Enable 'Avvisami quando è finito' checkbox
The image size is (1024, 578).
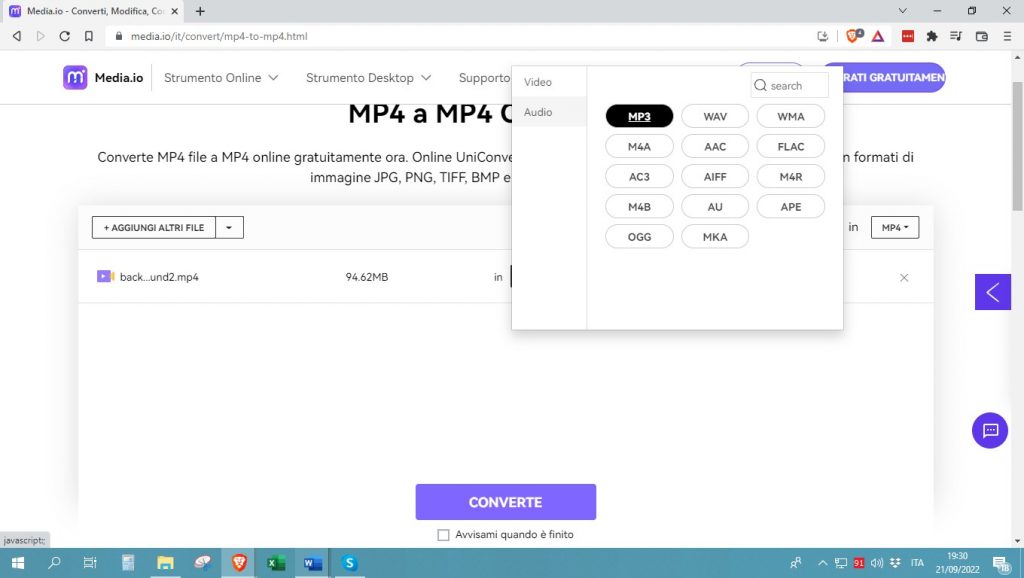[x=443, y=534]
